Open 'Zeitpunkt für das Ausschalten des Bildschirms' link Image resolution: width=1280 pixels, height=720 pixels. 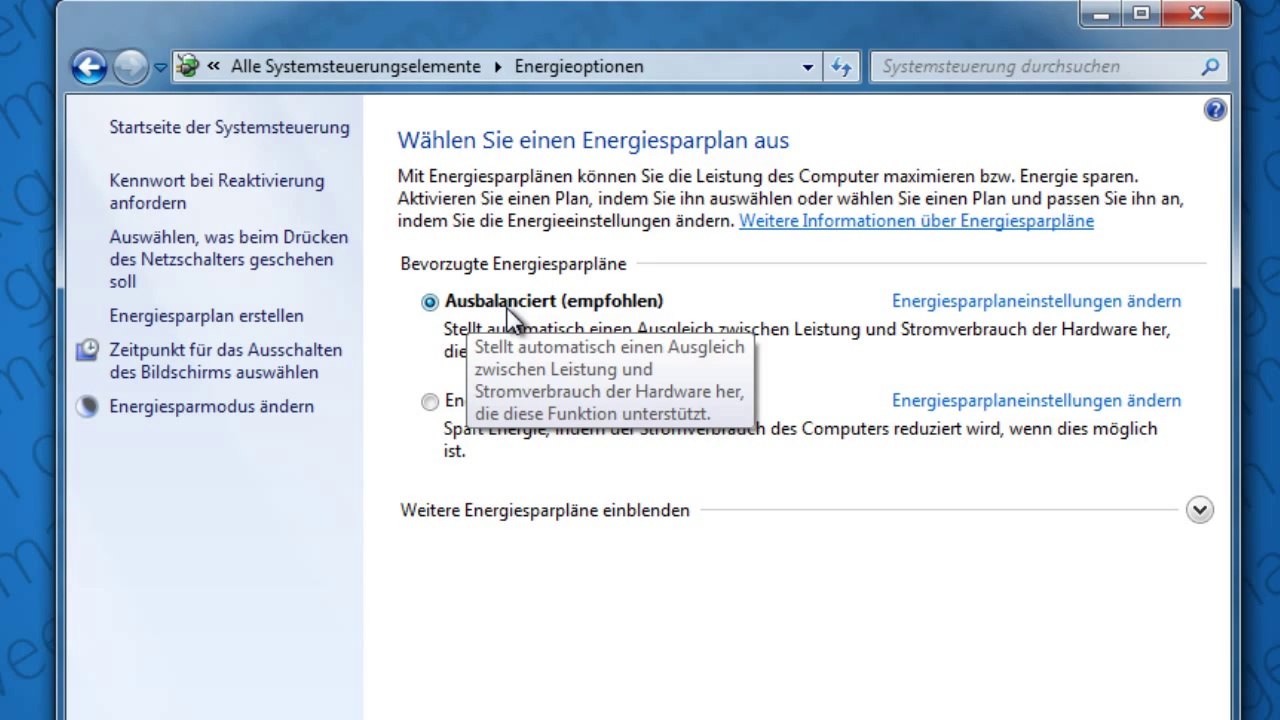point(225,361)
